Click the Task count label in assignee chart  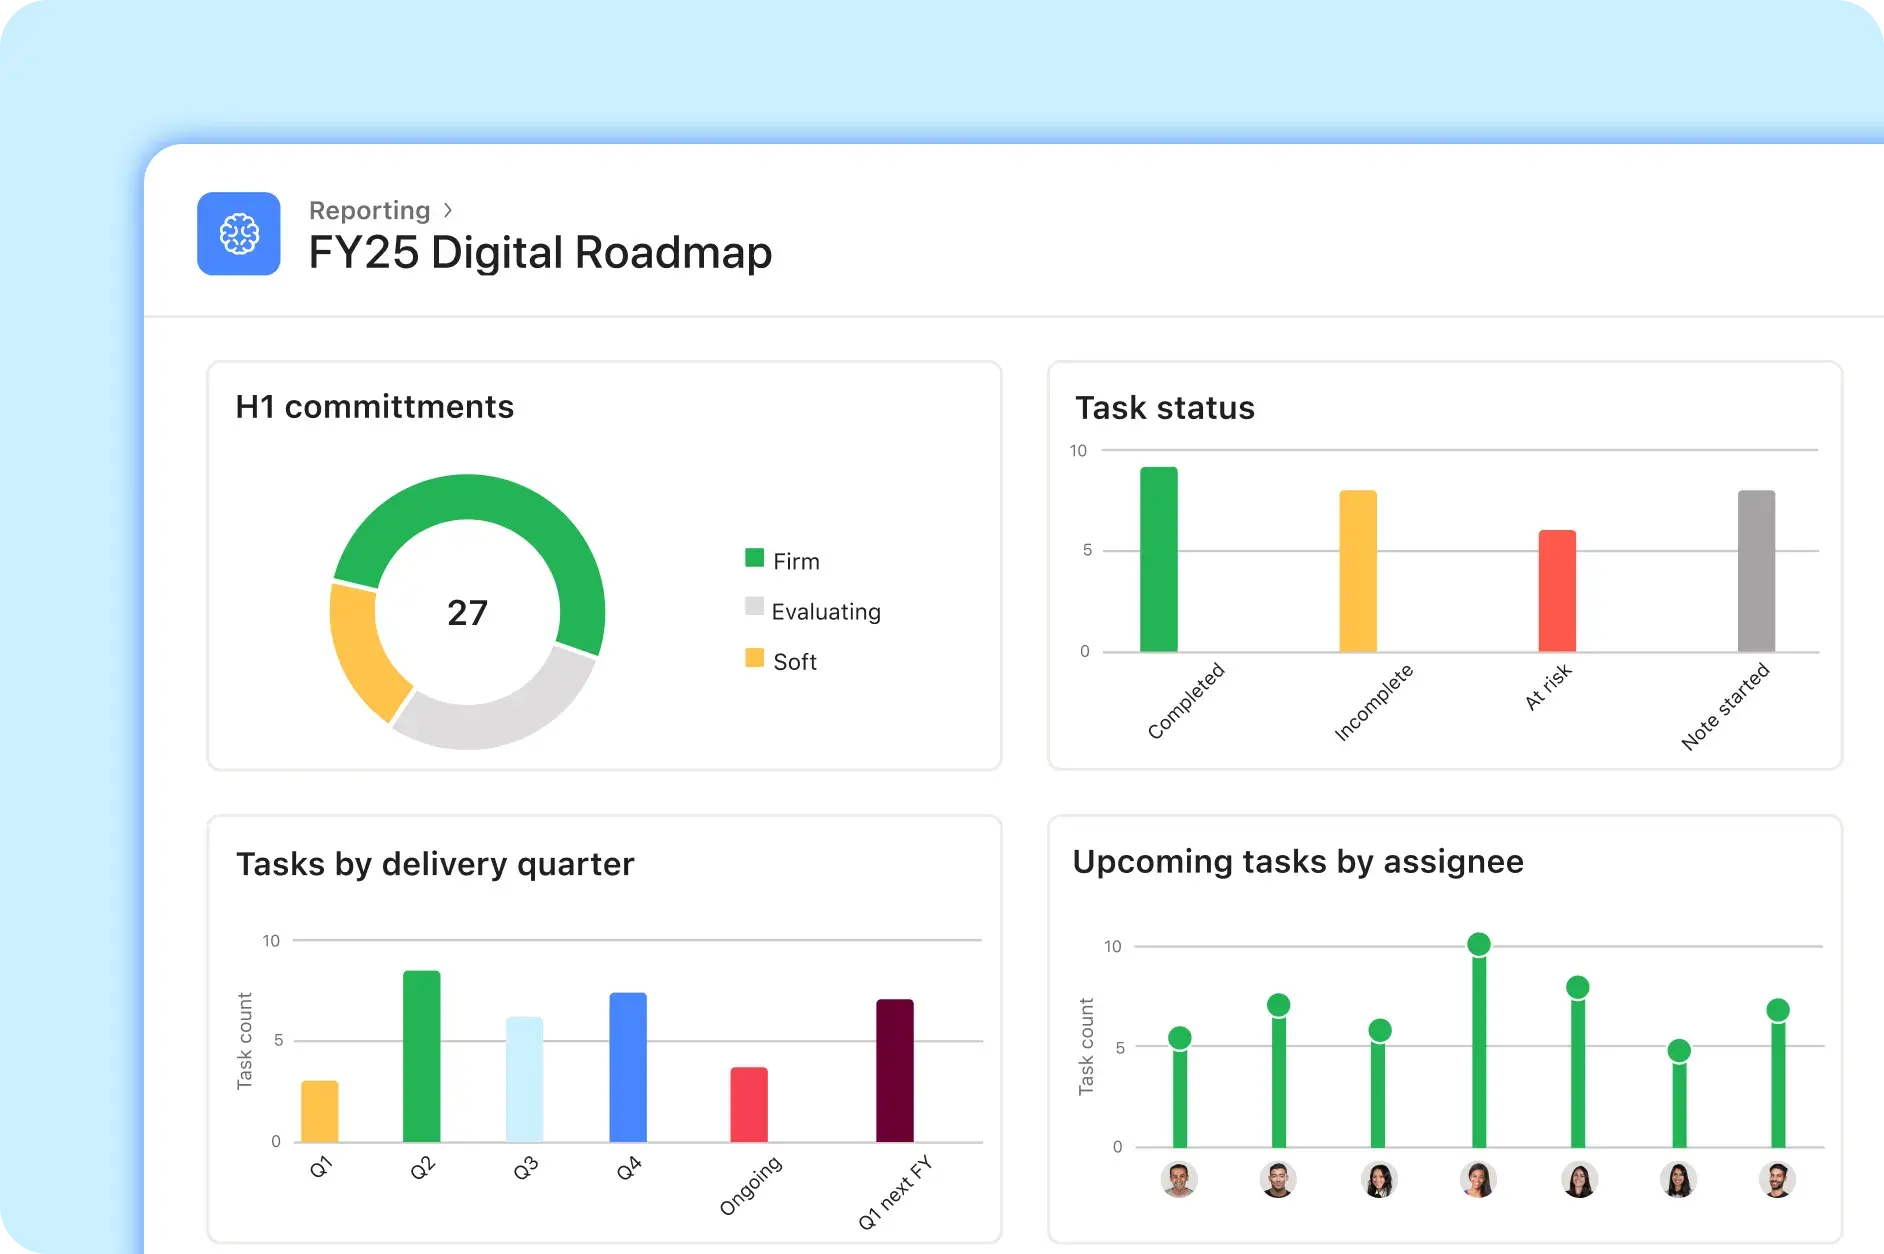[1086, 1046]
